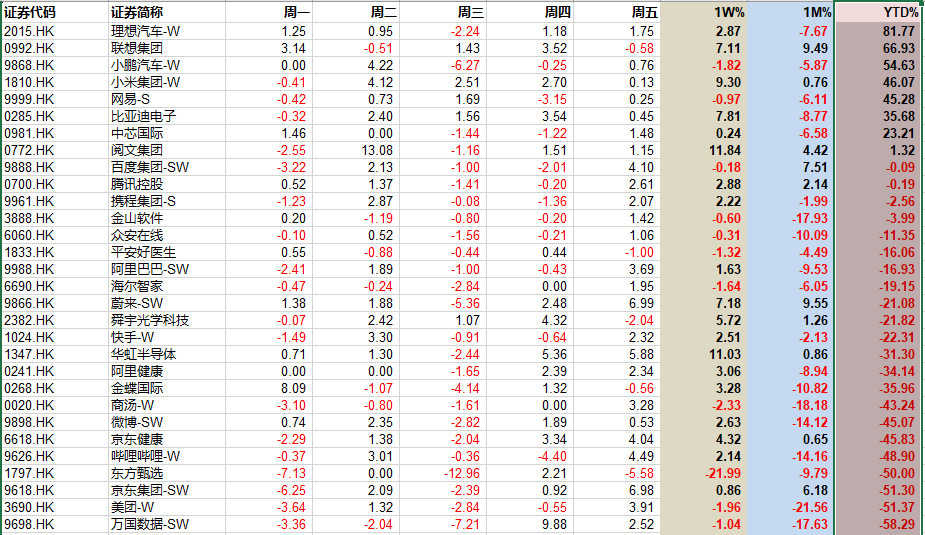Select 万国数据-SW Thursday value 9.88
This screenshot has width=925, height=535.
click(530, 524)
